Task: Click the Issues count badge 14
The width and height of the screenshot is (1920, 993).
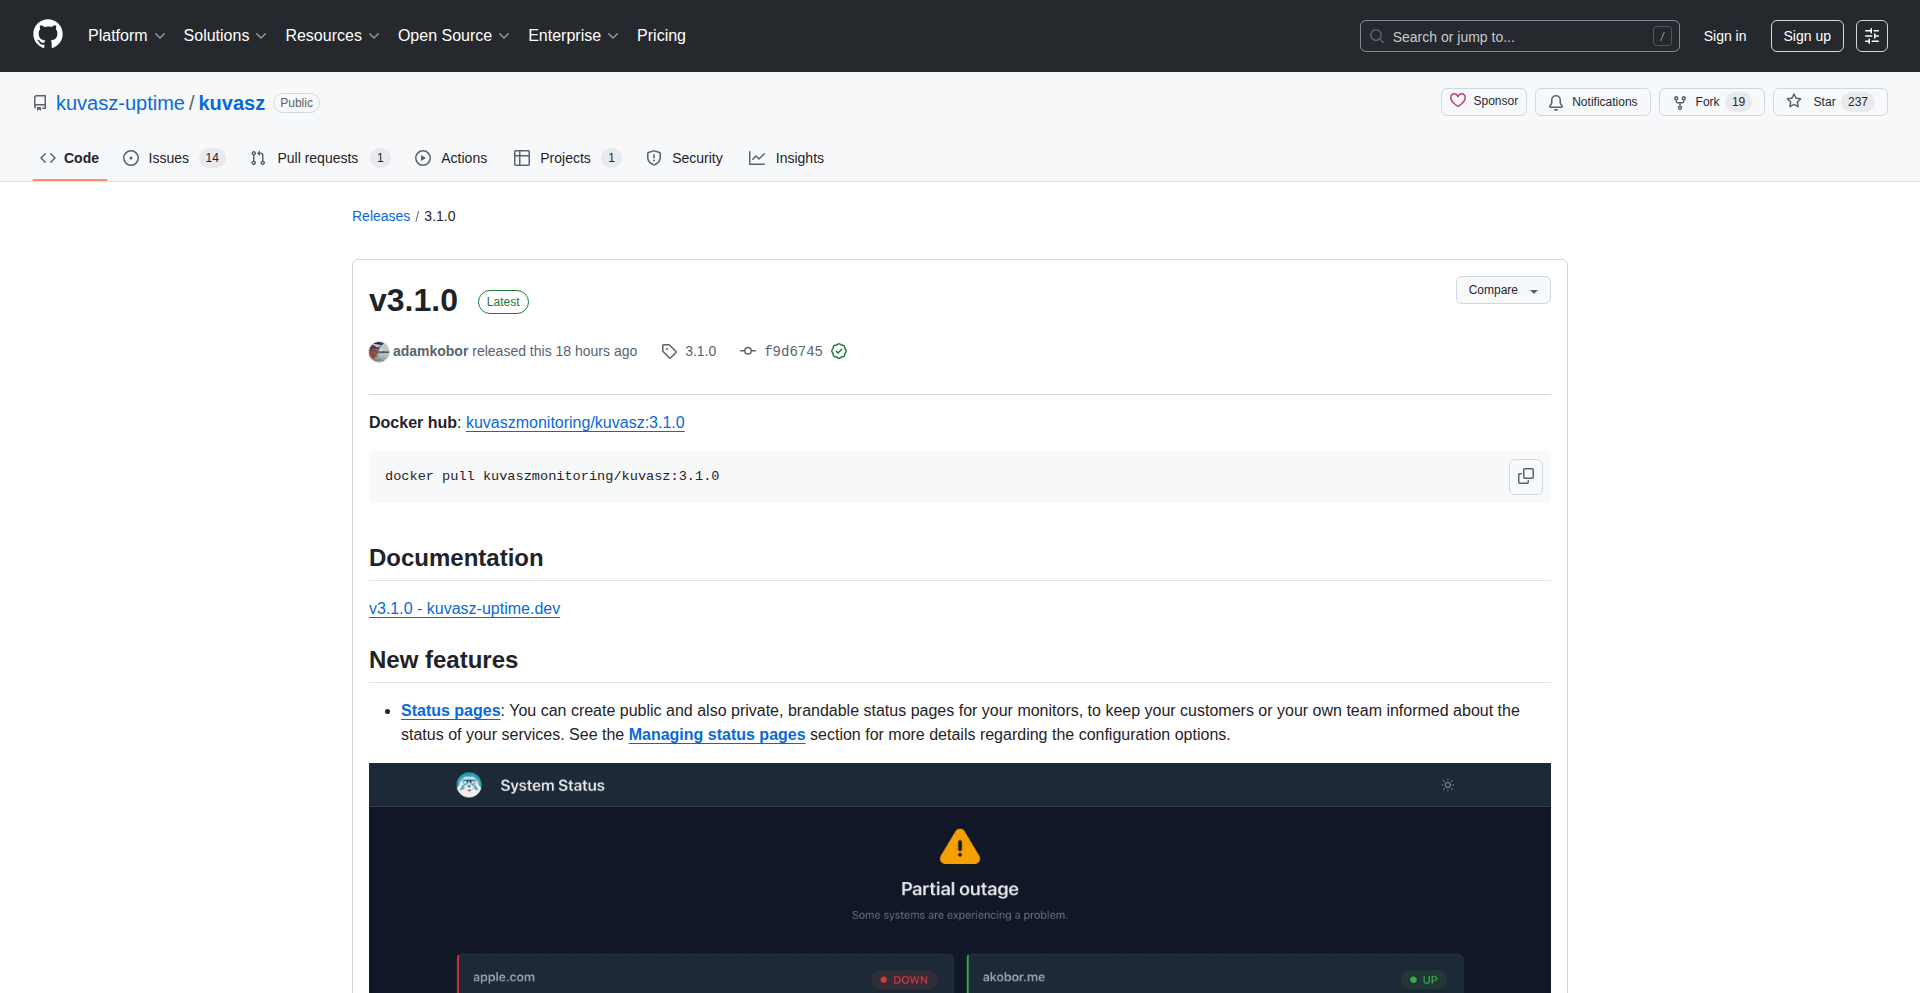Action: (212, 158)
